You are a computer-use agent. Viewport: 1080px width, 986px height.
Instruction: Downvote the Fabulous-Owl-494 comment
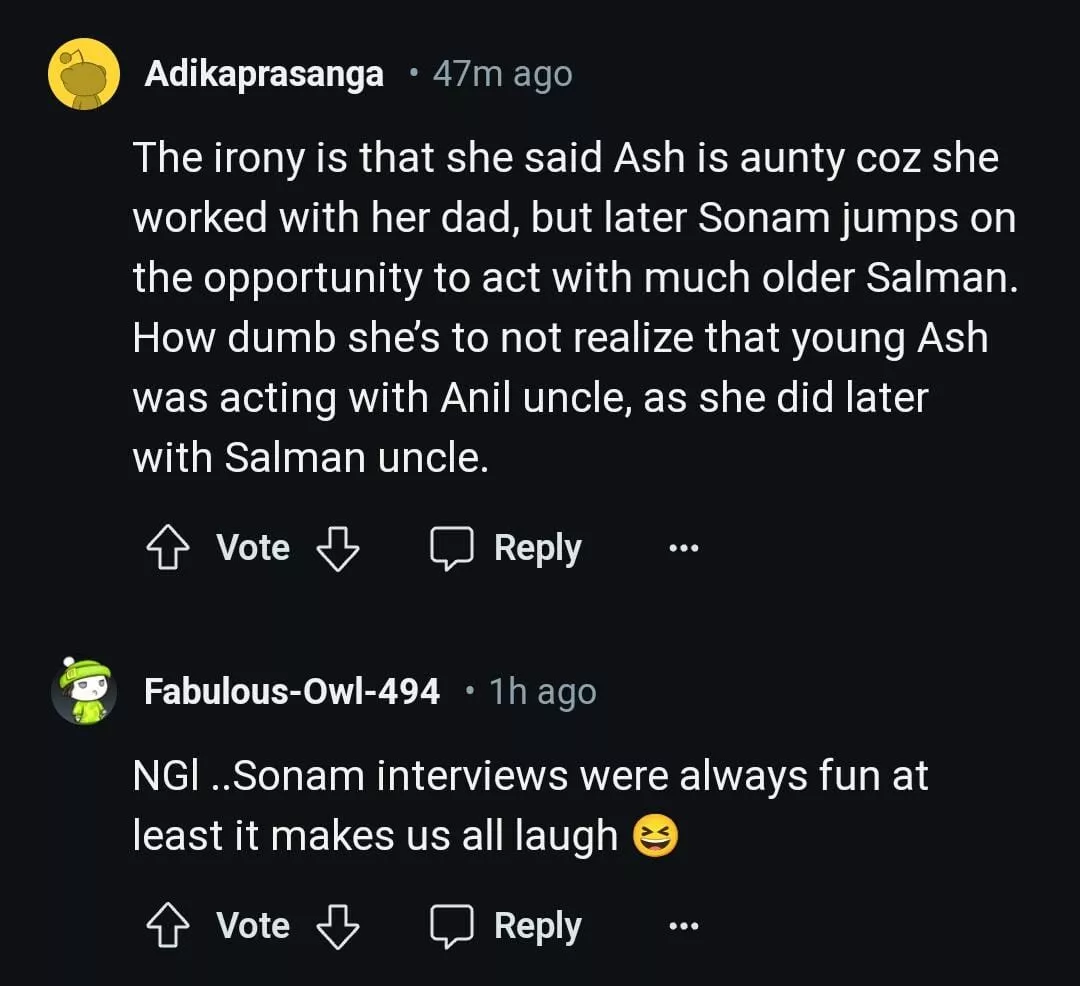(x=337, y=926)
